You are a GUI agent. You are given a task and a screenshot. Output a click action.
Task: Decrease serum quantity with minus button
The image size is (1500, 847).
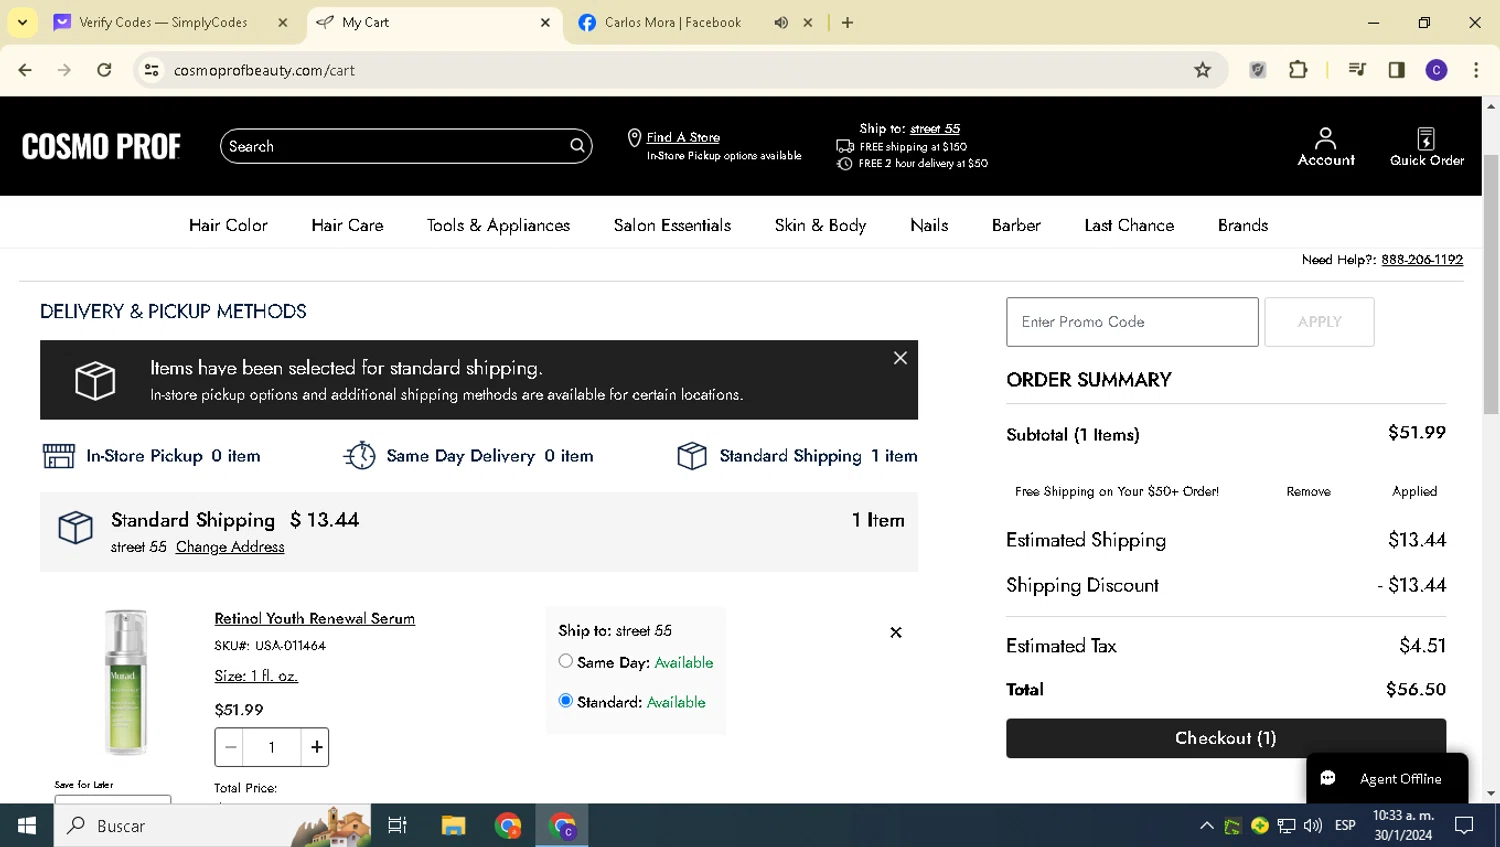pyautogui.click(x=230, y=747)
